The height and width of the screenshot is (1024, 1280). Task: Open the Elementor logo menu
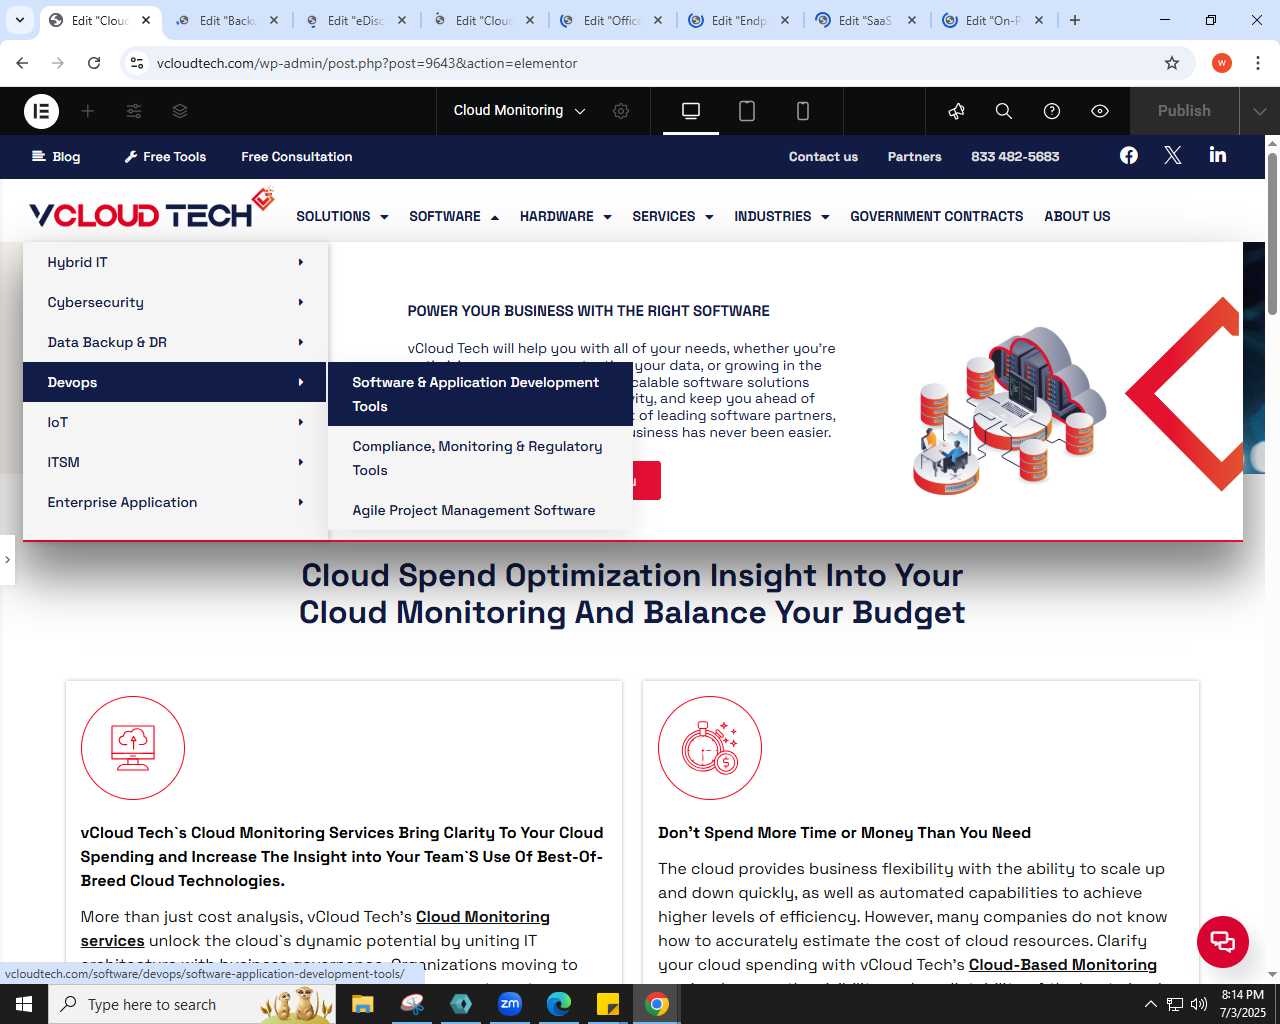[x=41, y=111]
